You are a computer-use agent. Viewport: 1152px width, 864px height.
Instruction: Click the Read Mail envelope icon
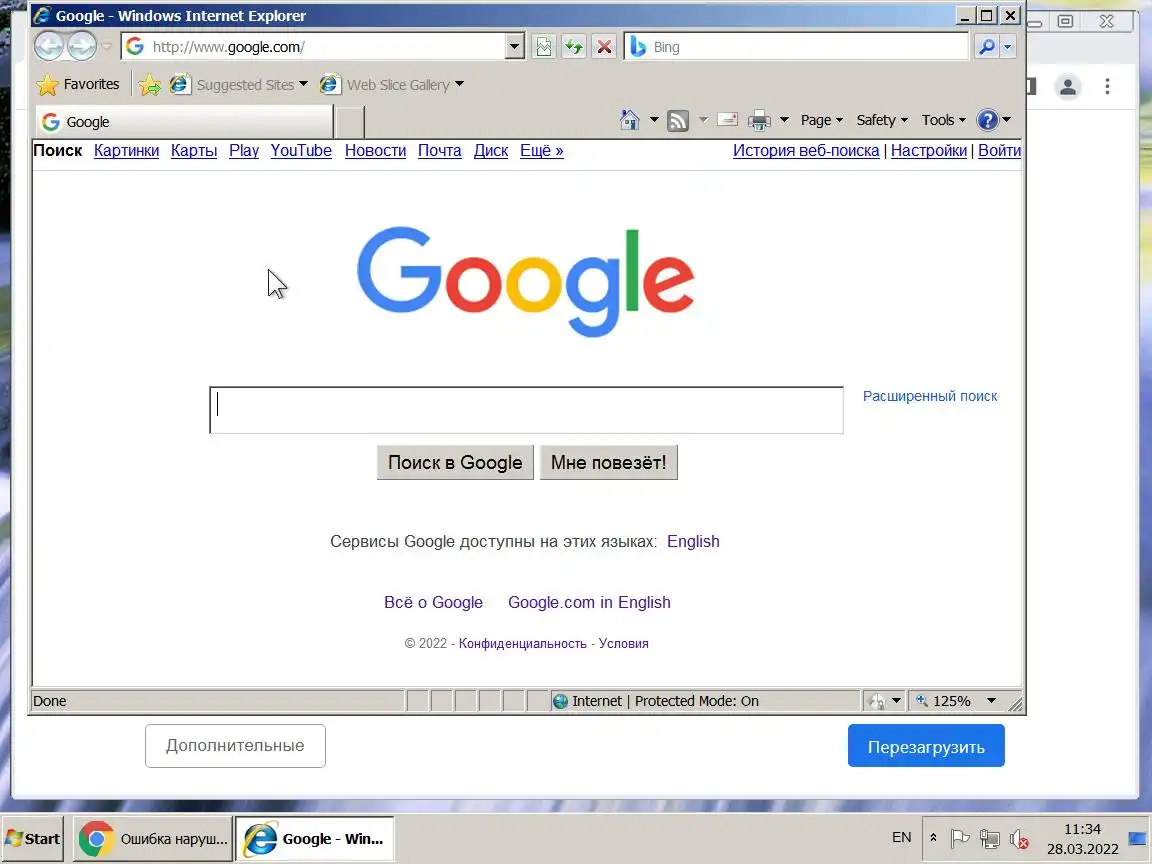click(x=727, y=120)
